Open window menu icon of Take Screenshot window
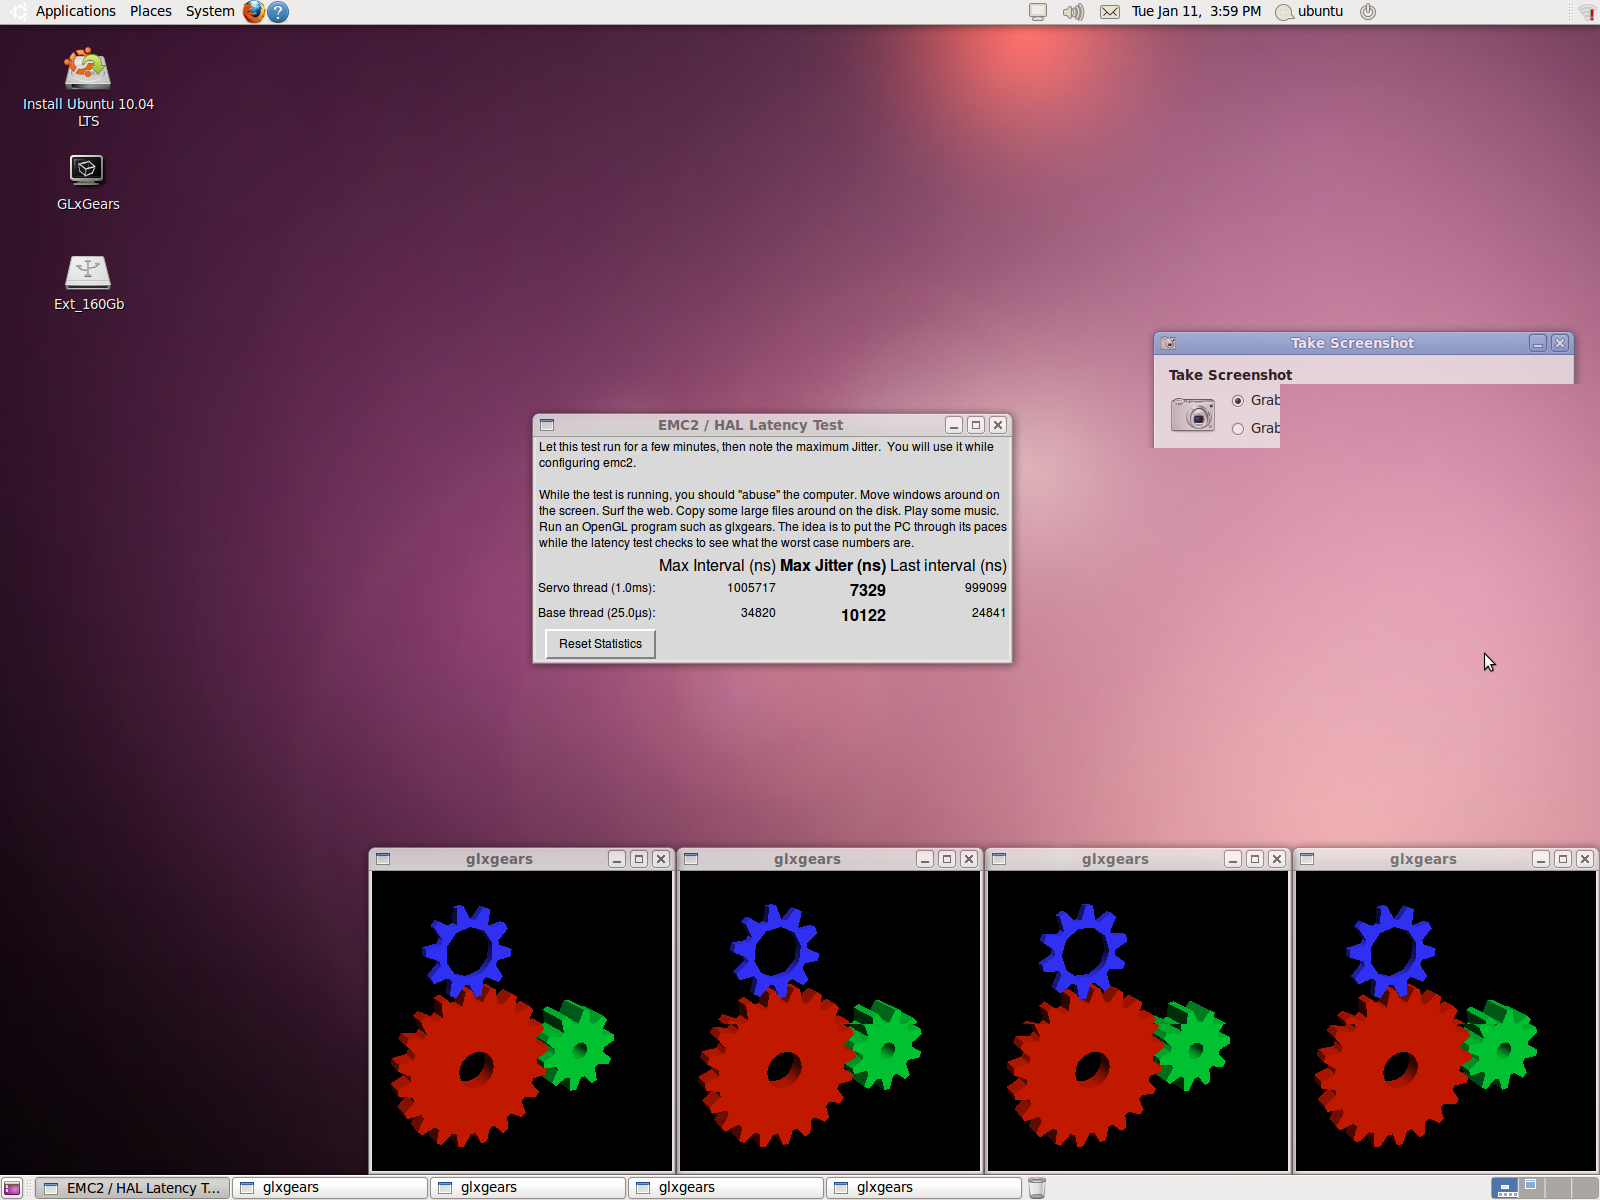This screenshot has height=1200, width=1600. pos(1168,343)
